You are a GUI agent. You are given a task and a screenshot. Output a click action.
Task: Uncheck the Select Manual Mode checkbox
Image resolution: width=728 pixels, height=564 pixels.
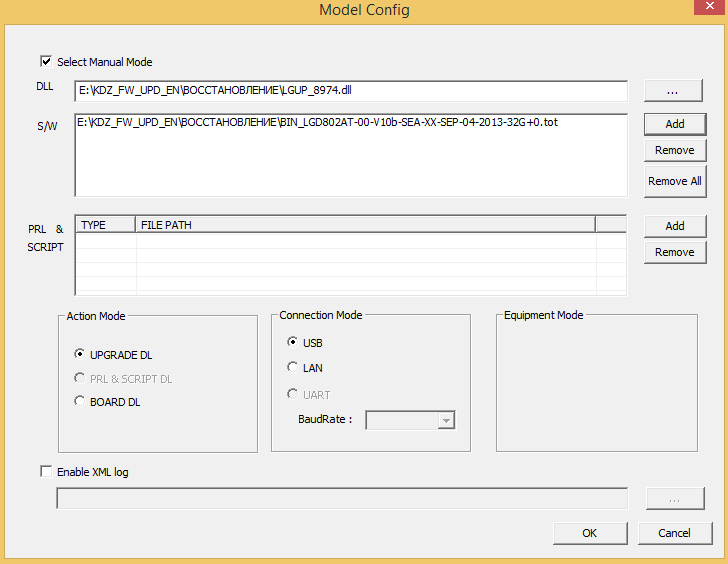tap(46, 61)
